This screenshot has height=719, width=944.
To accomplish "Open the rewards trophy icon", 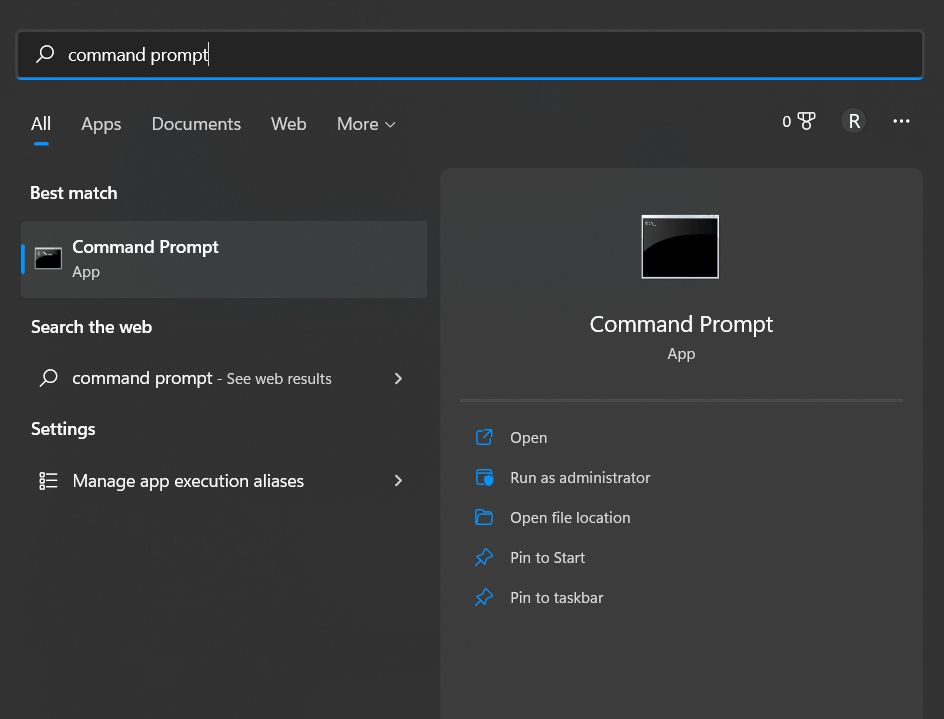I will (x=806, y=121).
